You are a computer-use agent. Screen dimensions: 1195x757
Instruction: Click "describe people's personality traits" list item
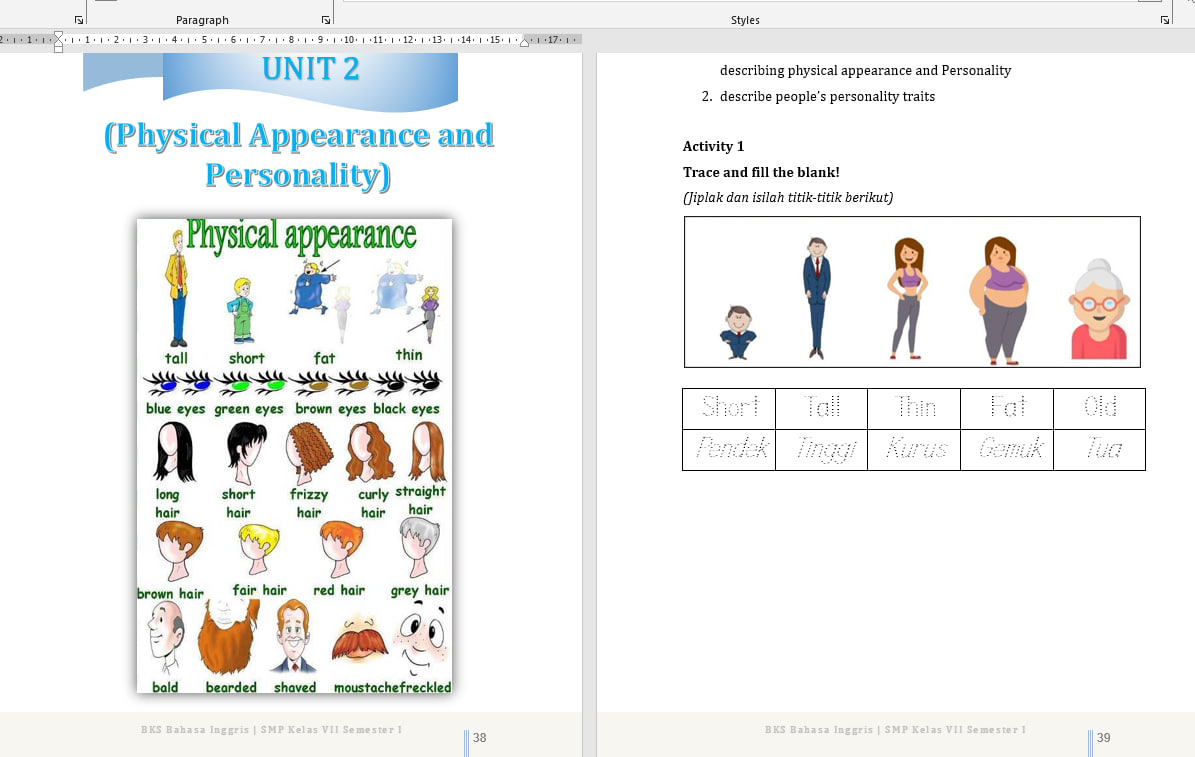[x=827, y=97]
